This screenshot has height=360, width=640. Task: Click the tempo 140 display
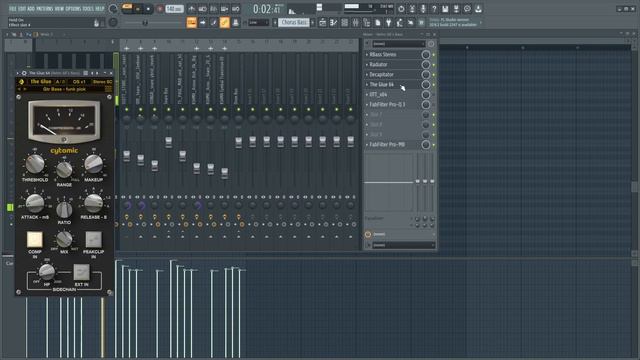pos(174,9)
